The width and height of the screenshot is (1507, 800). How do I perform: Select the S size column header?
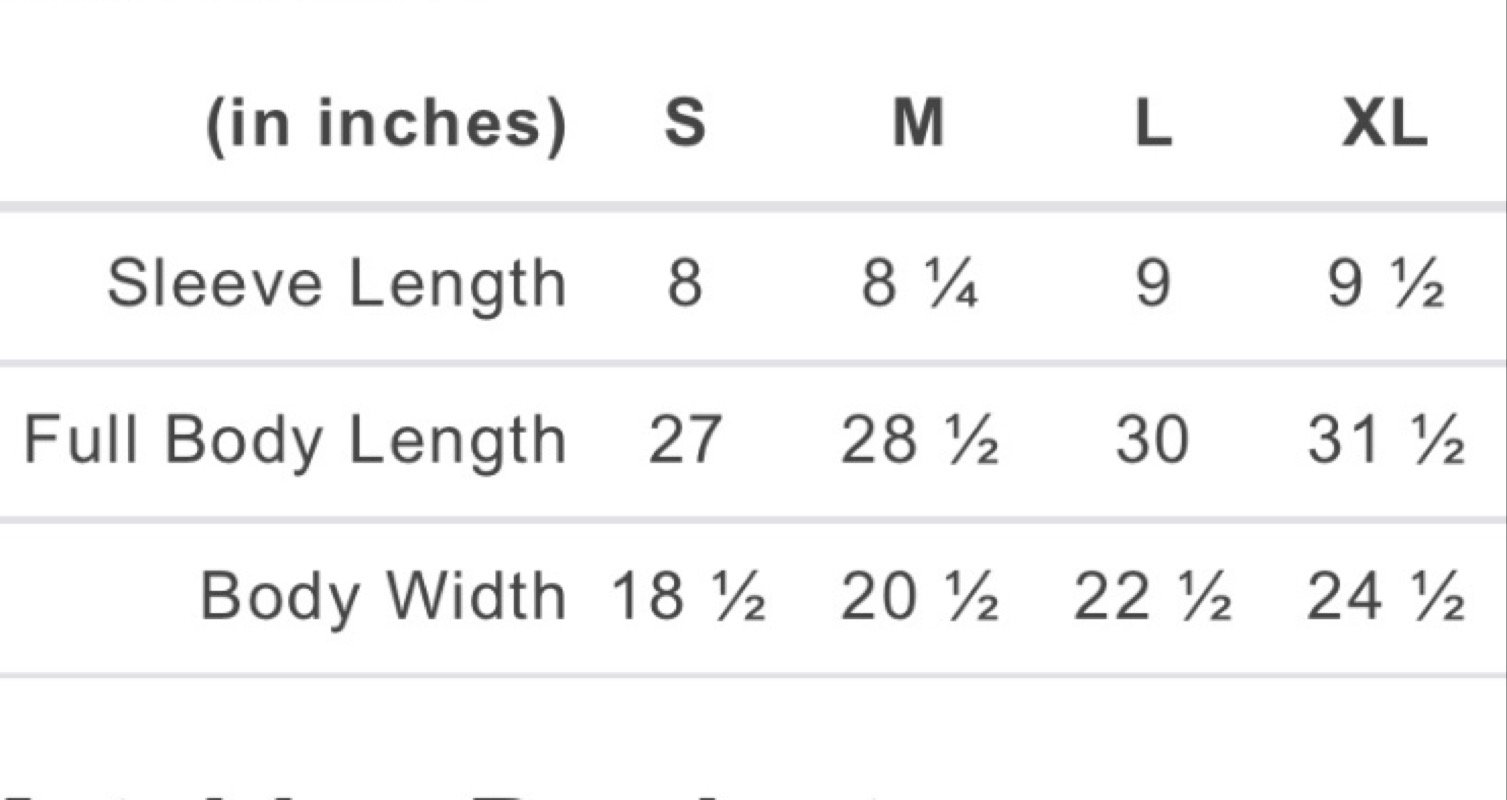click(x=684, y=125)
